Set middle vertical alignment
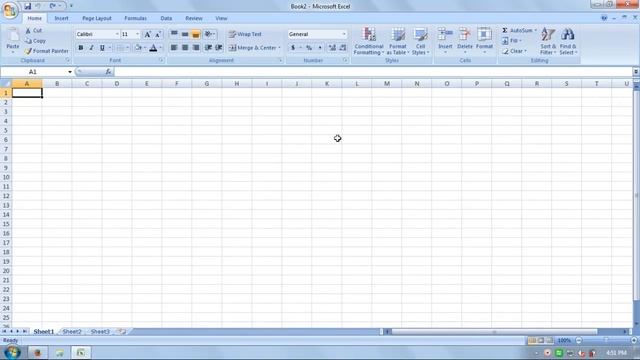The width and height of the screenshot is (640, 360). 185,34
